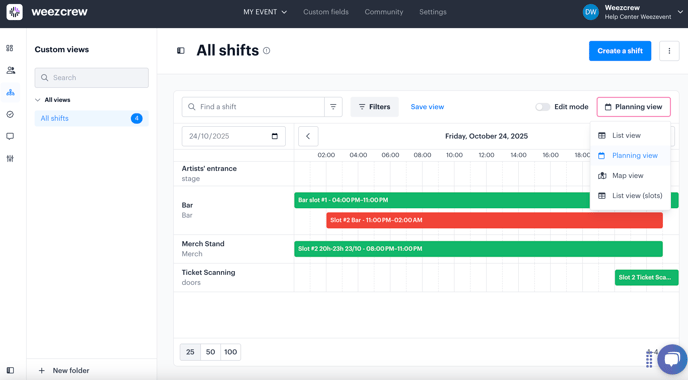The height and width of the screenshot is (380, 688).
Task: Click the sort icon in Find a shift box
Action: (333, 107)
